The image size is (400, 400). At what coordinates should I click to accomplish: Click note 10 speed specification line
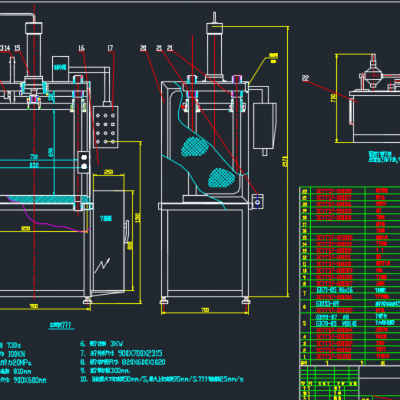162,379
